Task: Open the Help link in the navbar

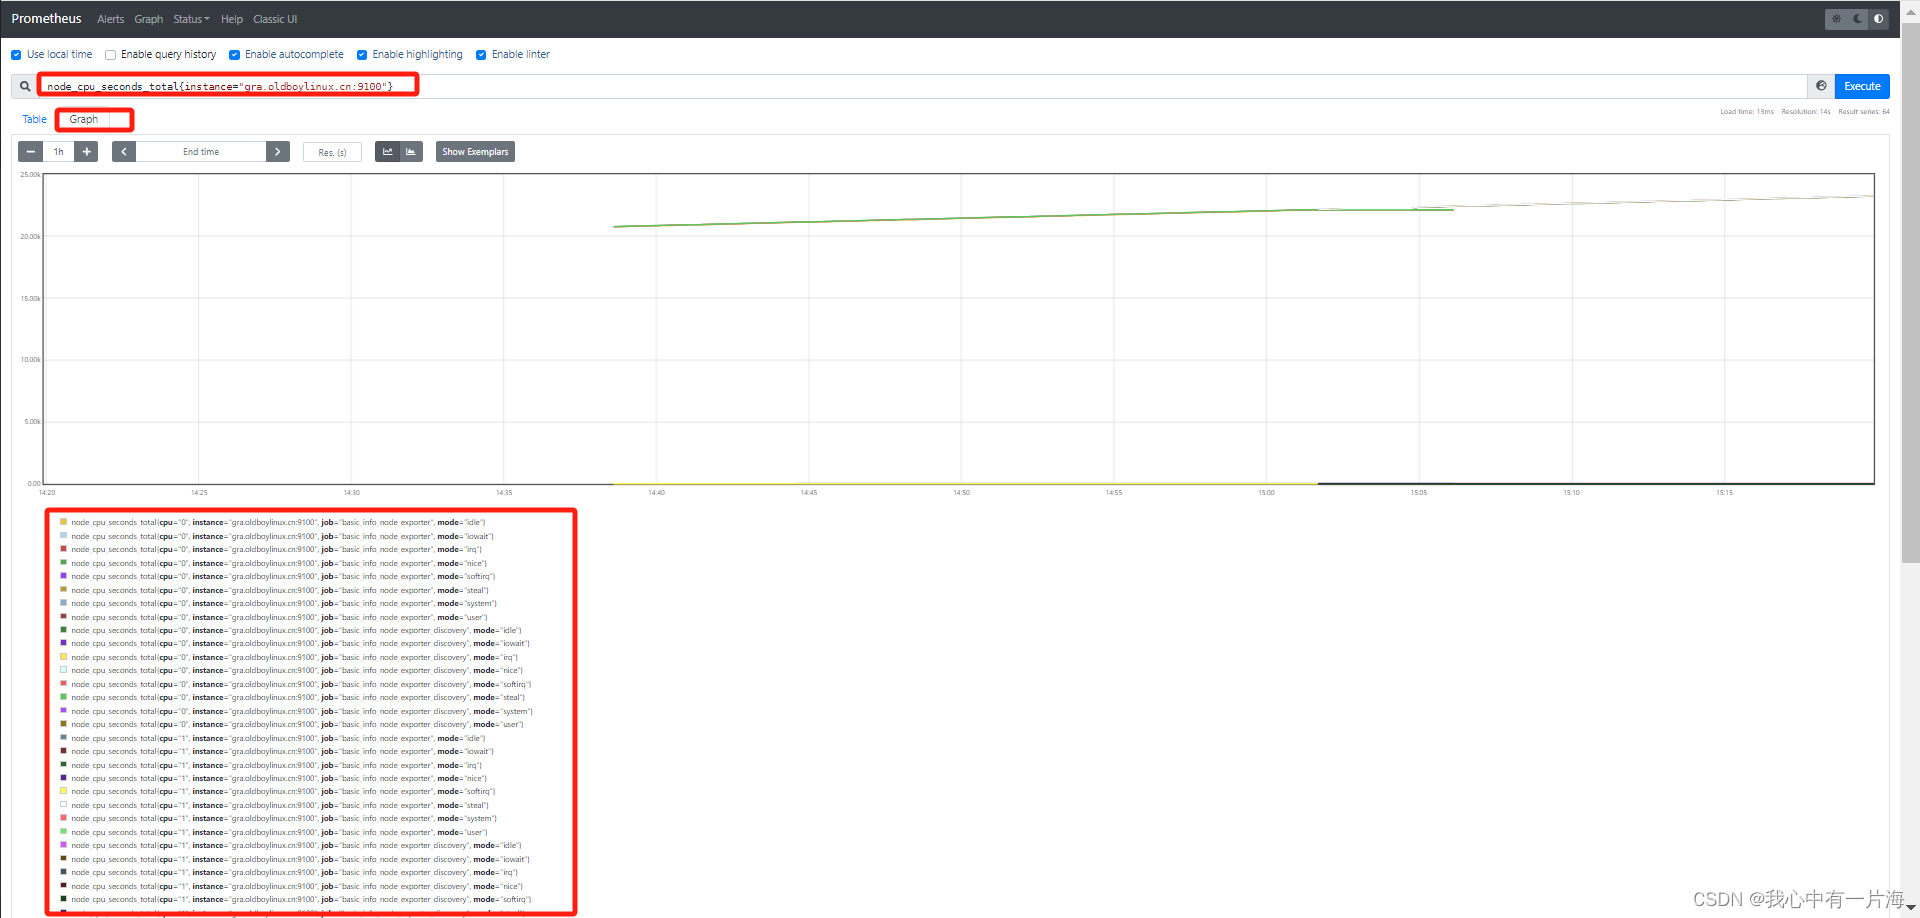Action: click(x=232, y=19)
